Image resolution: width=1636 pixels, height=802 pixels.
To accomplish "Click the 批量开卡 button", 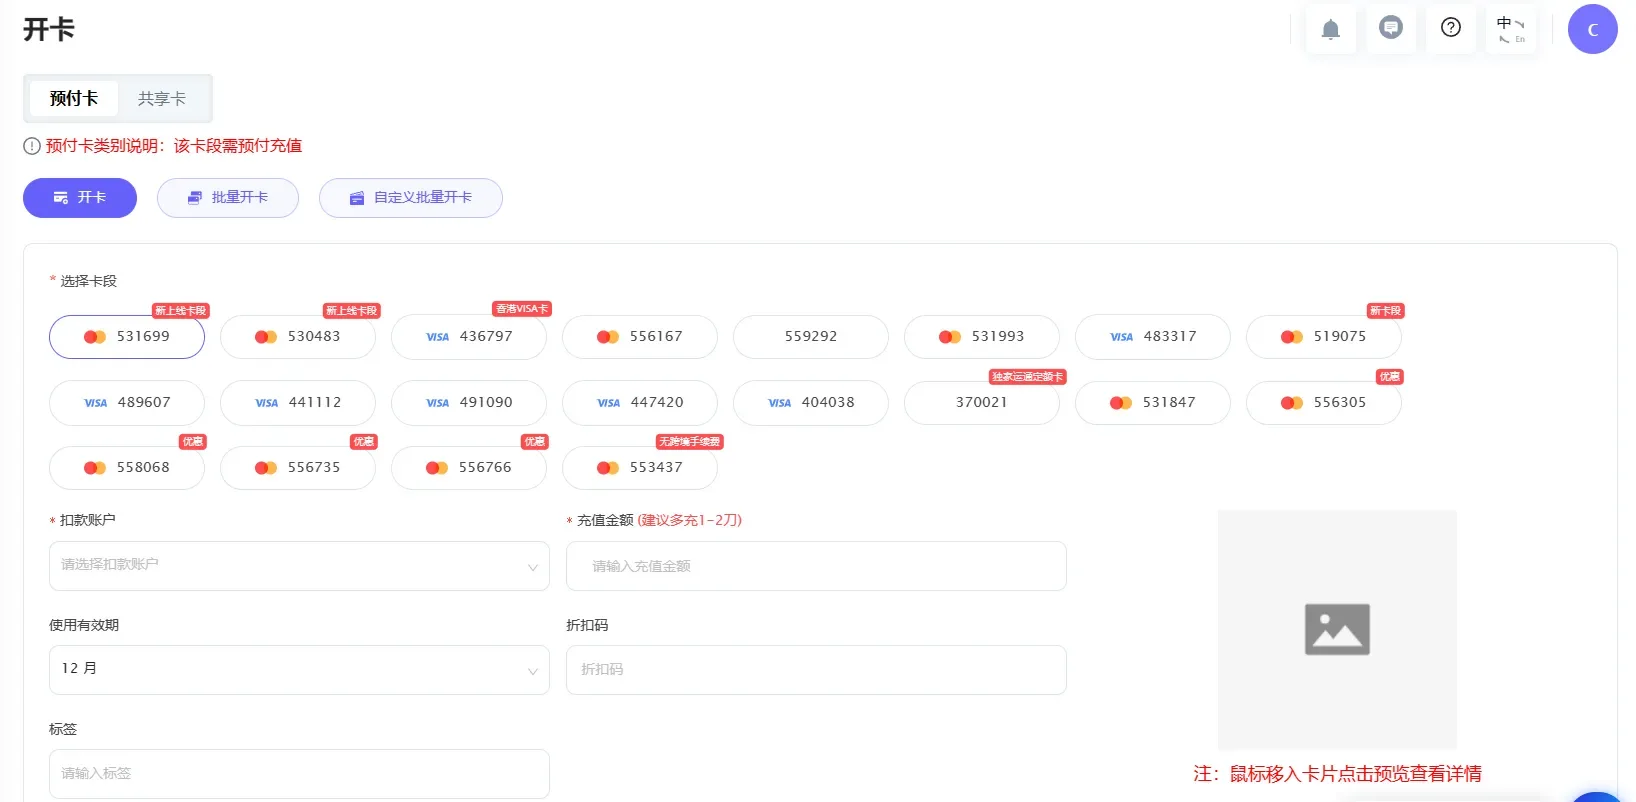I will (228, 198).
